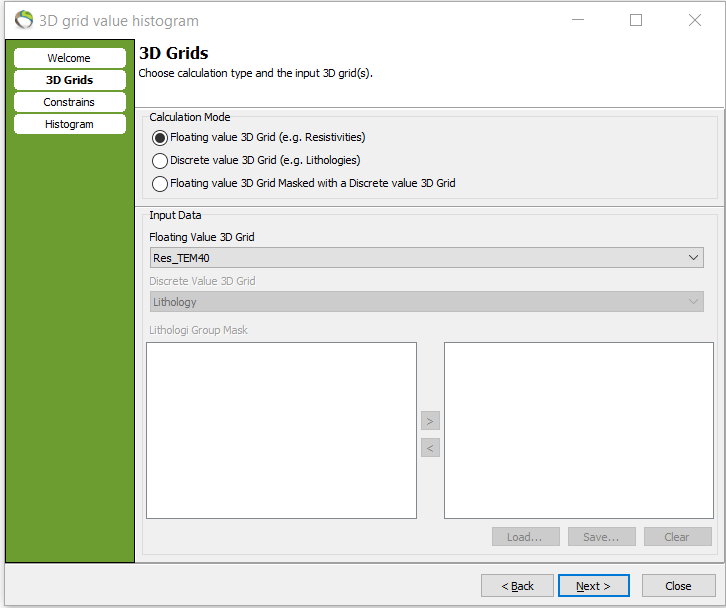The width and height of the screenshot is (726, 608).
Task: Jump to the Histogram step
Action: pos(69,124)
